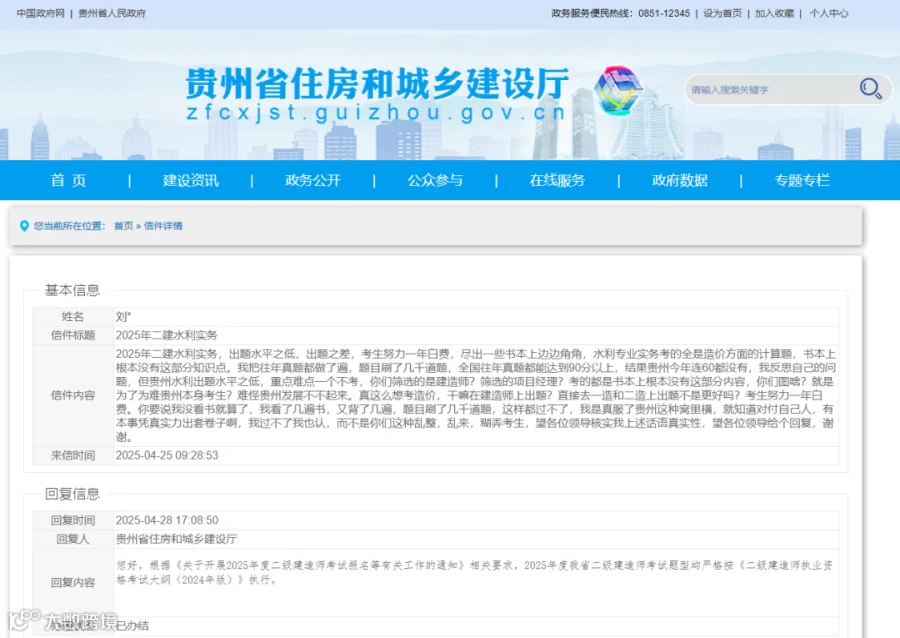900x638 pixels.
Task: Click the zfcxjst.guizhou.gov.cn domain text
Action: pyautogui.click(x=376, y=112)
